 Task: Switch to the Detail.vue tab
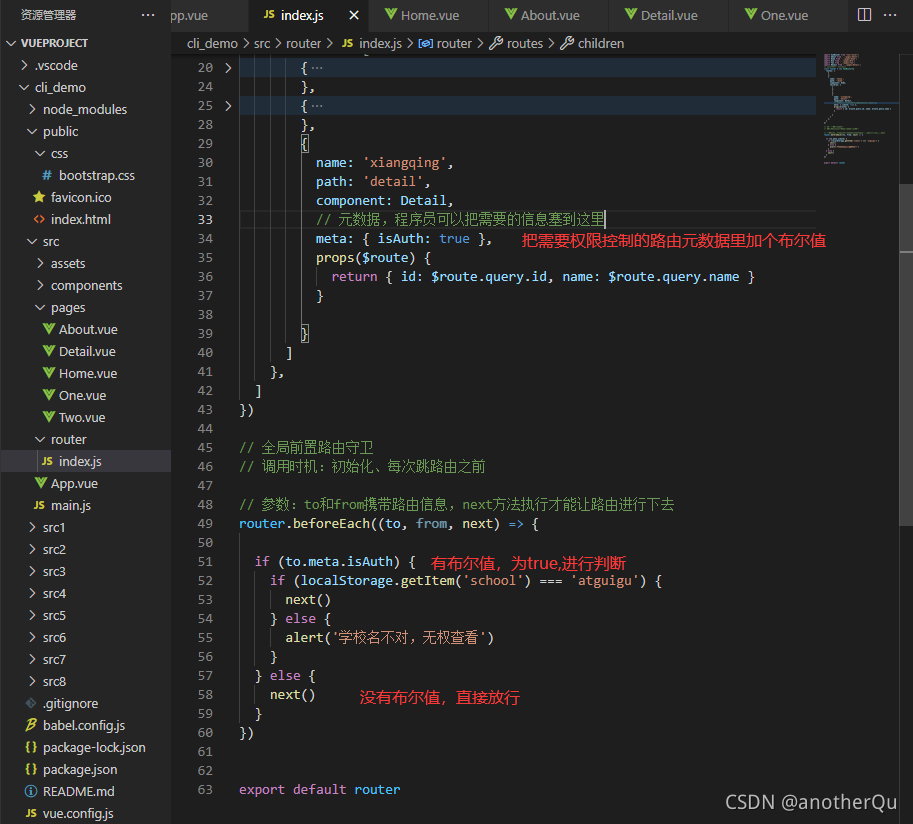(x=668, y=16)
